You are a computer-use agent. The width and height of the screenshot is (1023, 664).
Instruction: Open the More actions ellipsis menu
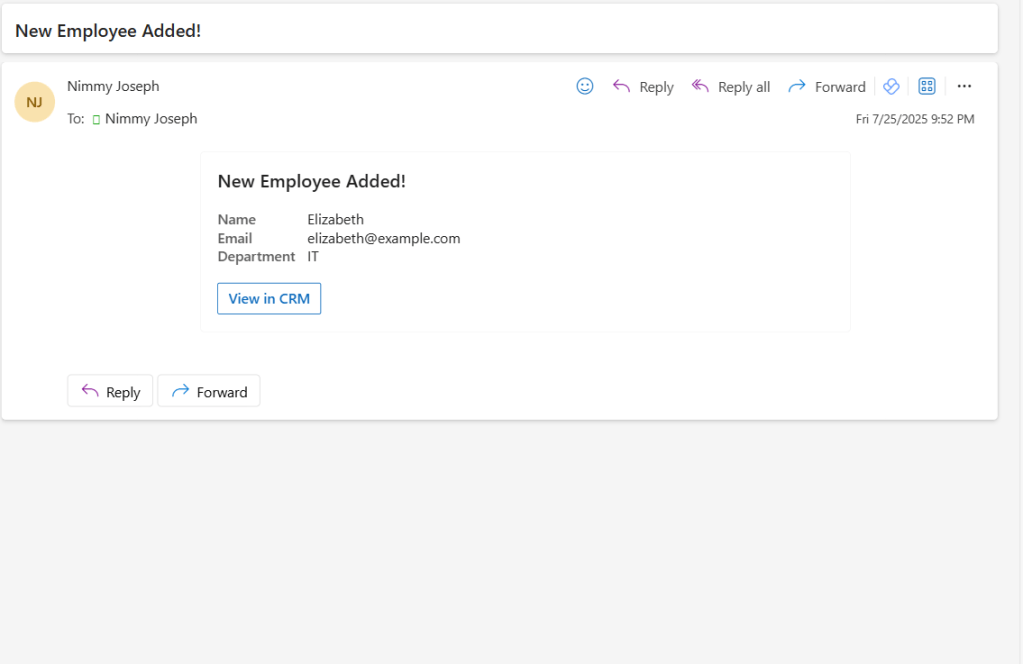pyautogui.click(x=964, y=87)
